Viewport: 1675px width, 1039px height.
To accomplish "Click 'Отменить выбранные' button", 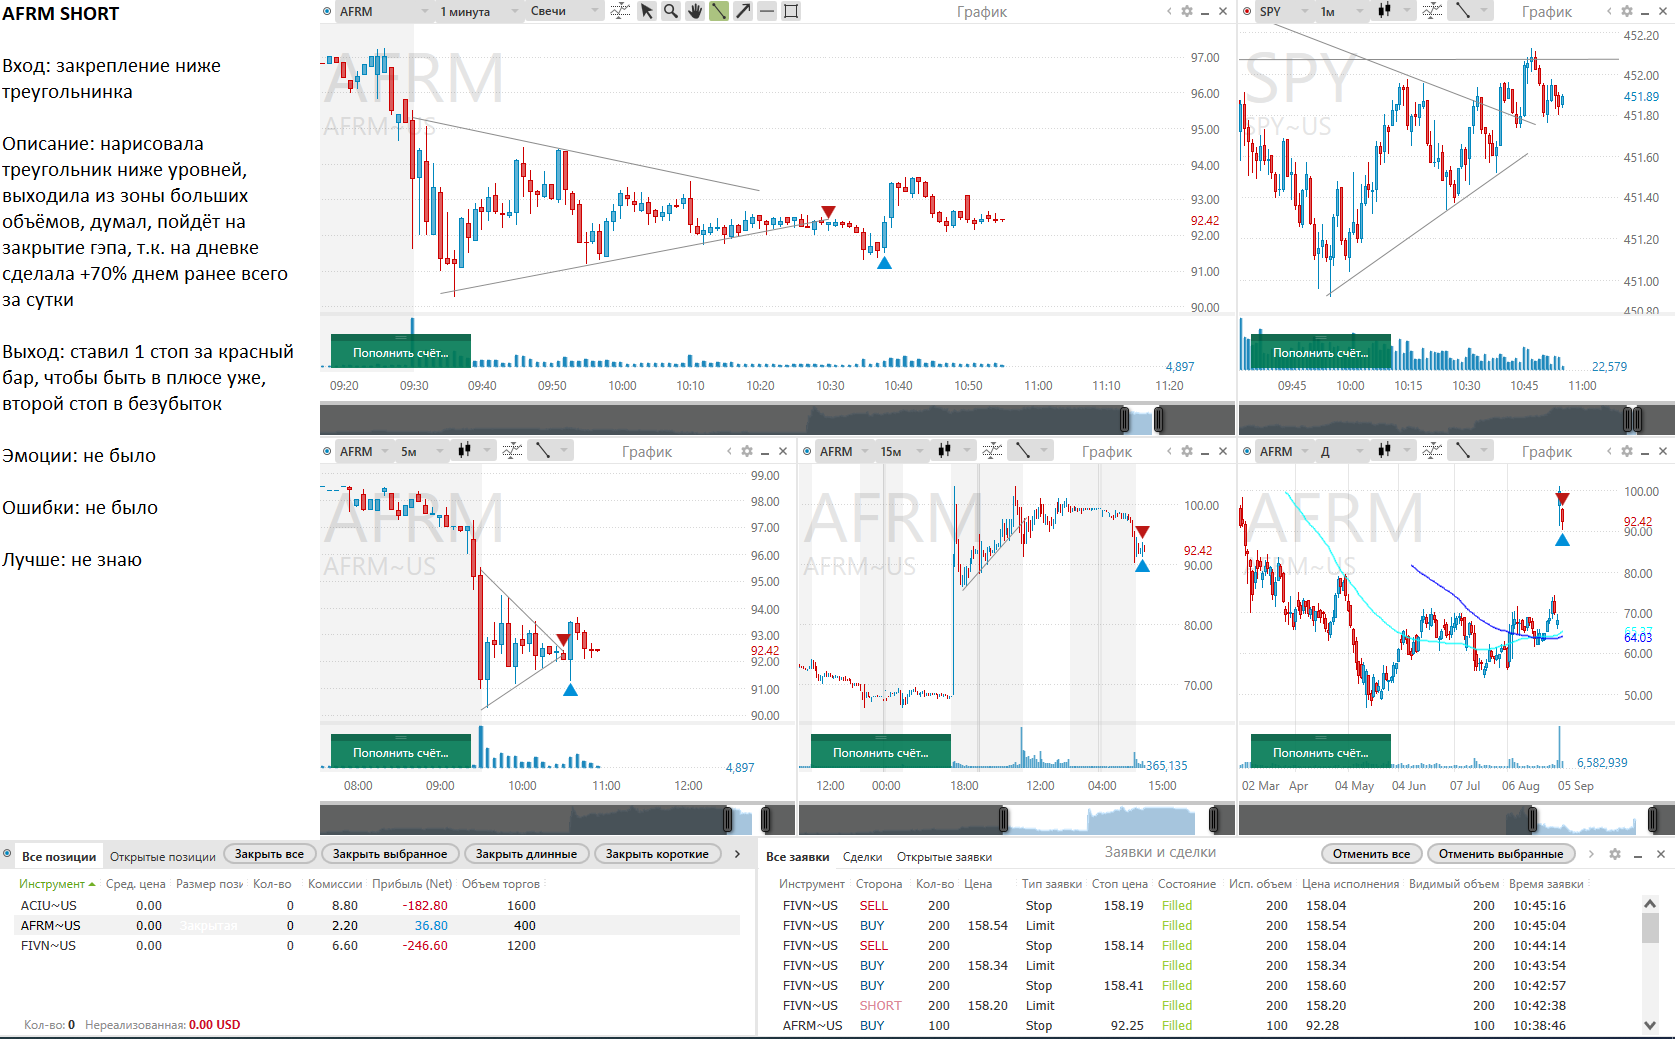I will coord(1501,854).
